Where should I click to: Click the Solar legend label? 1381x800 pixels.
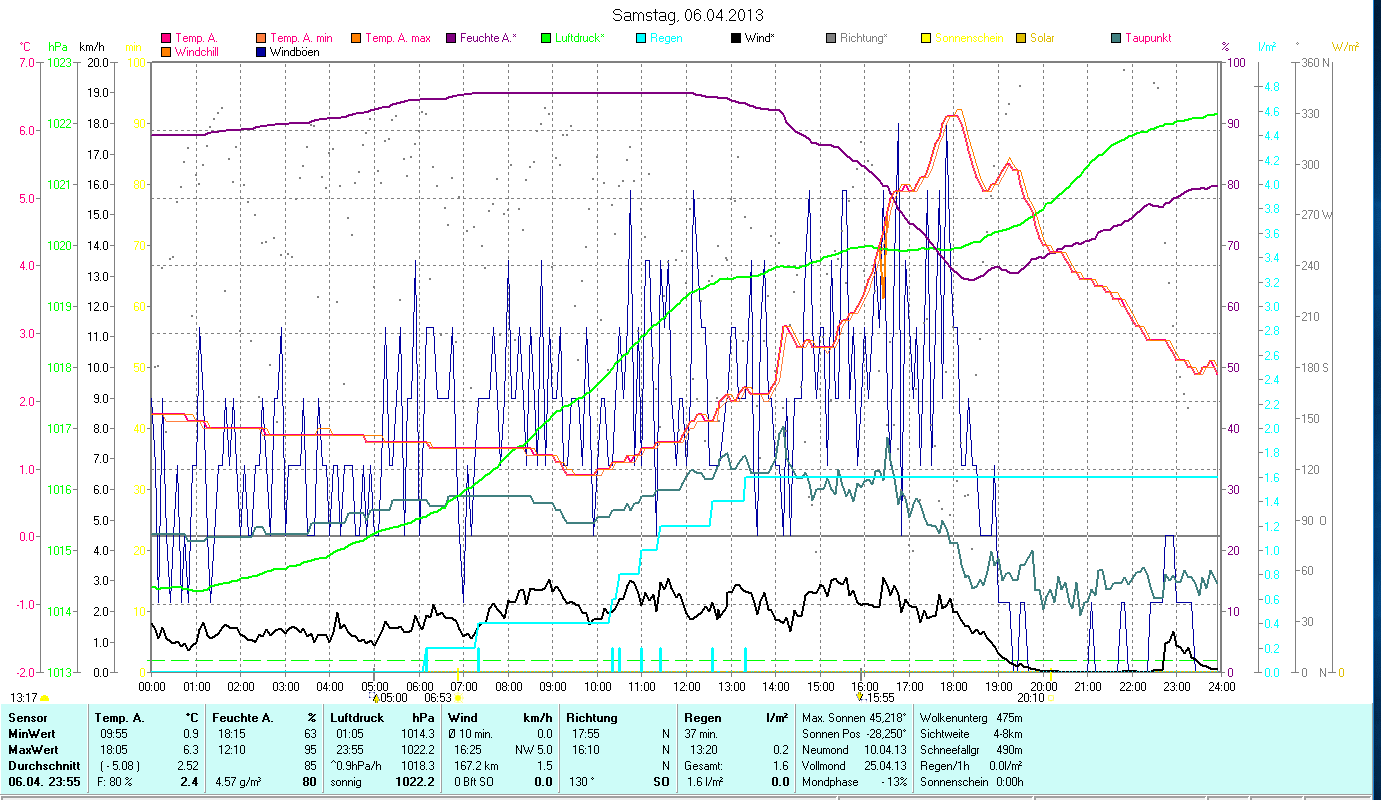pos(1042,39)
